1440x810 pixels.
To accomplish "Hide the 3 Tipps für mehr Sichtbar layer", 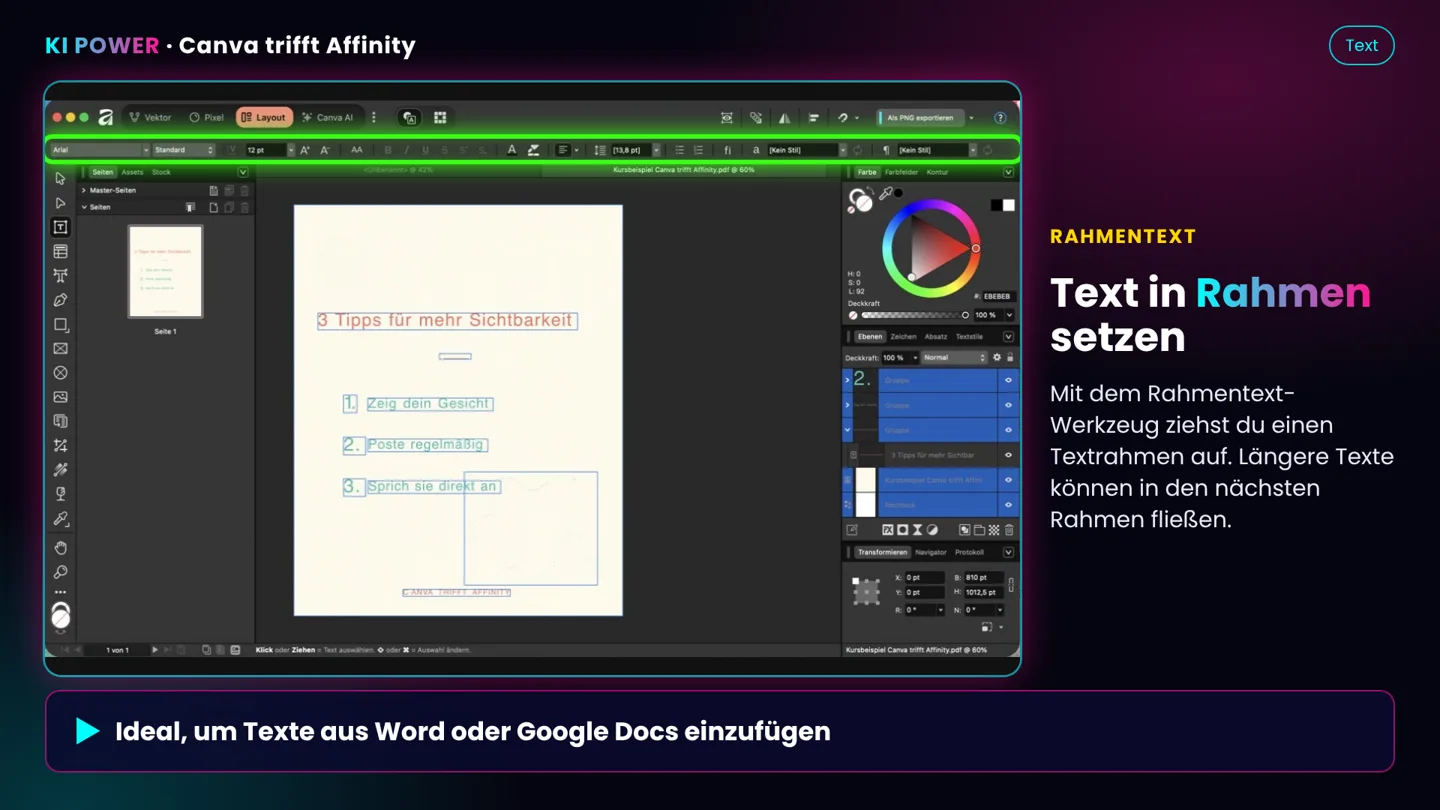I will point(1008,455).
